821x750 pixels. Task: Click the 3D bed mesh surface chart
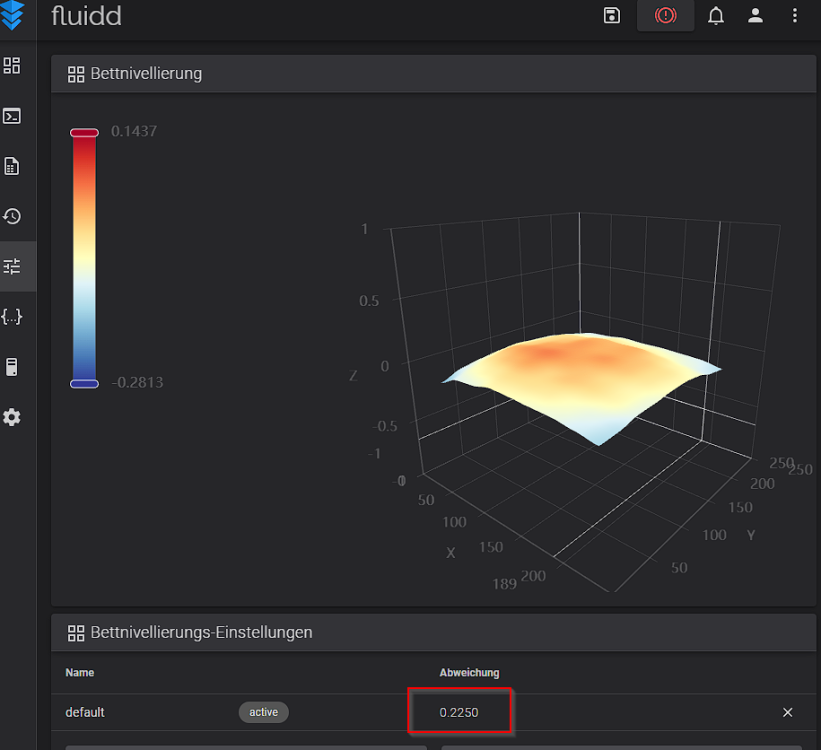coord(580,380)
